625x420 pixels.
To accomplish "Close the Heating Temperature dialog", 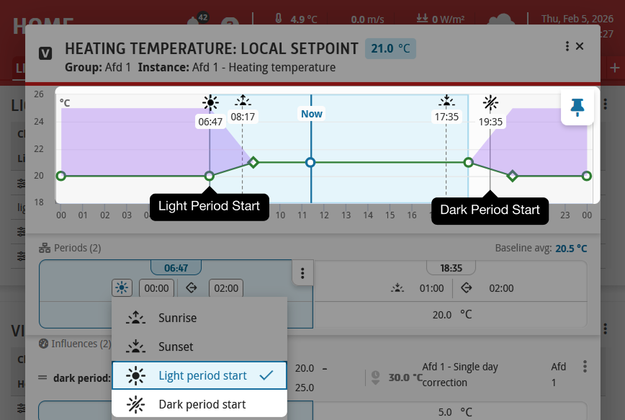I will (580, 47).
